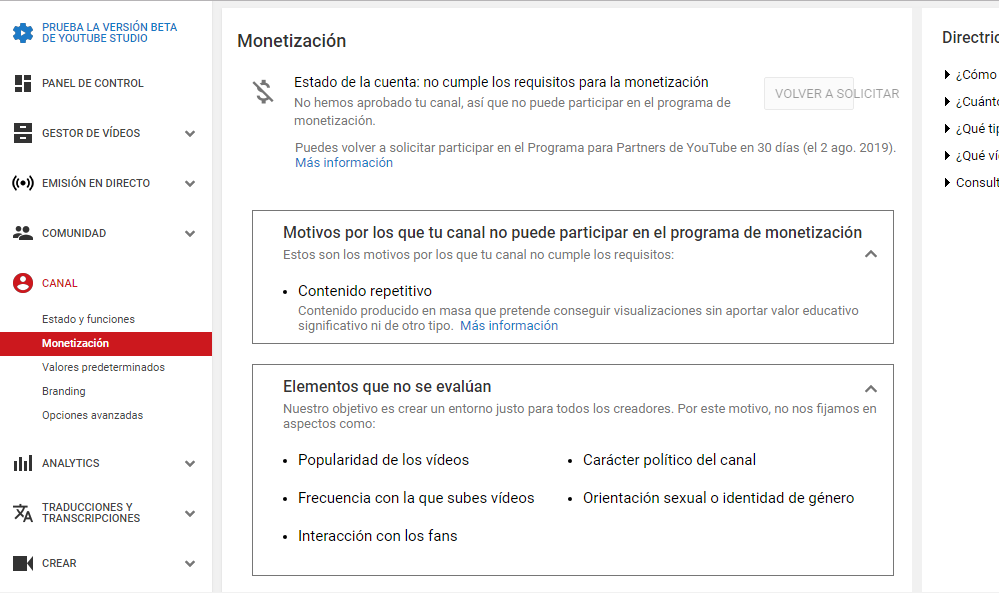Viewport: 999px width, 593px height.
Task: Open Estado y funciones under Canal
Action: click(89, 319)
